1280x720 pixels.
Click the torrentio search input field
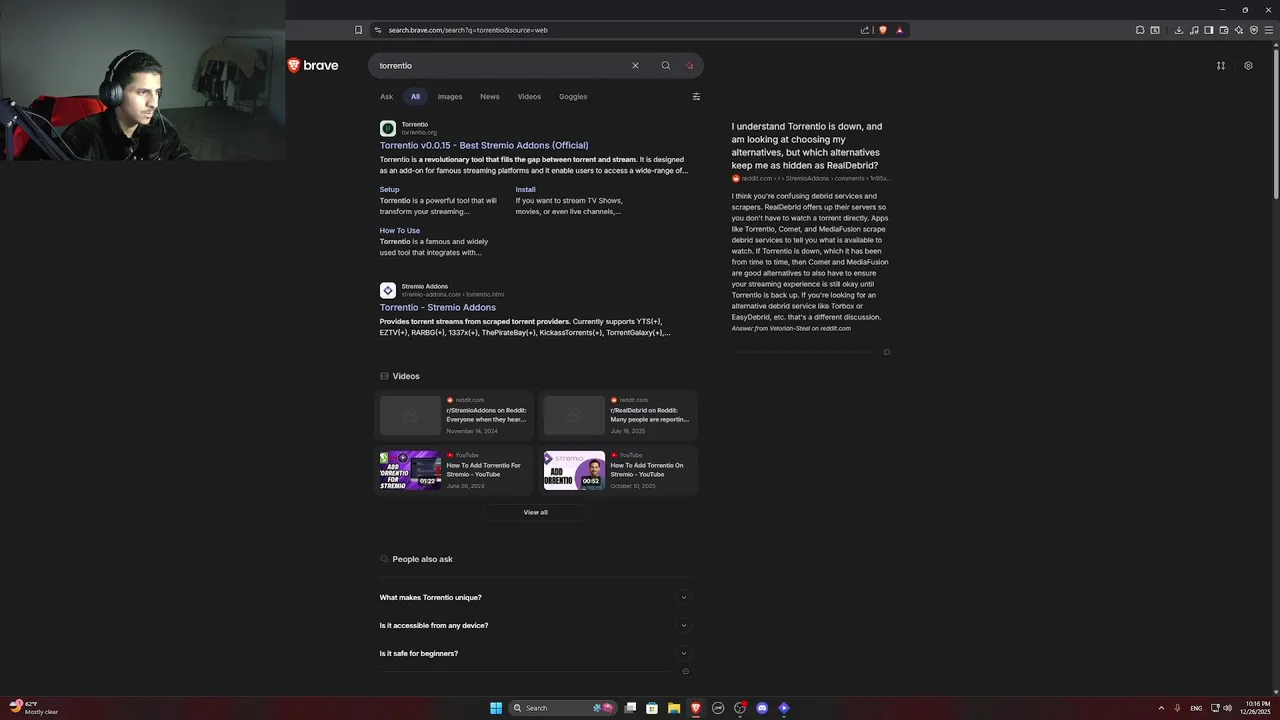500,66
